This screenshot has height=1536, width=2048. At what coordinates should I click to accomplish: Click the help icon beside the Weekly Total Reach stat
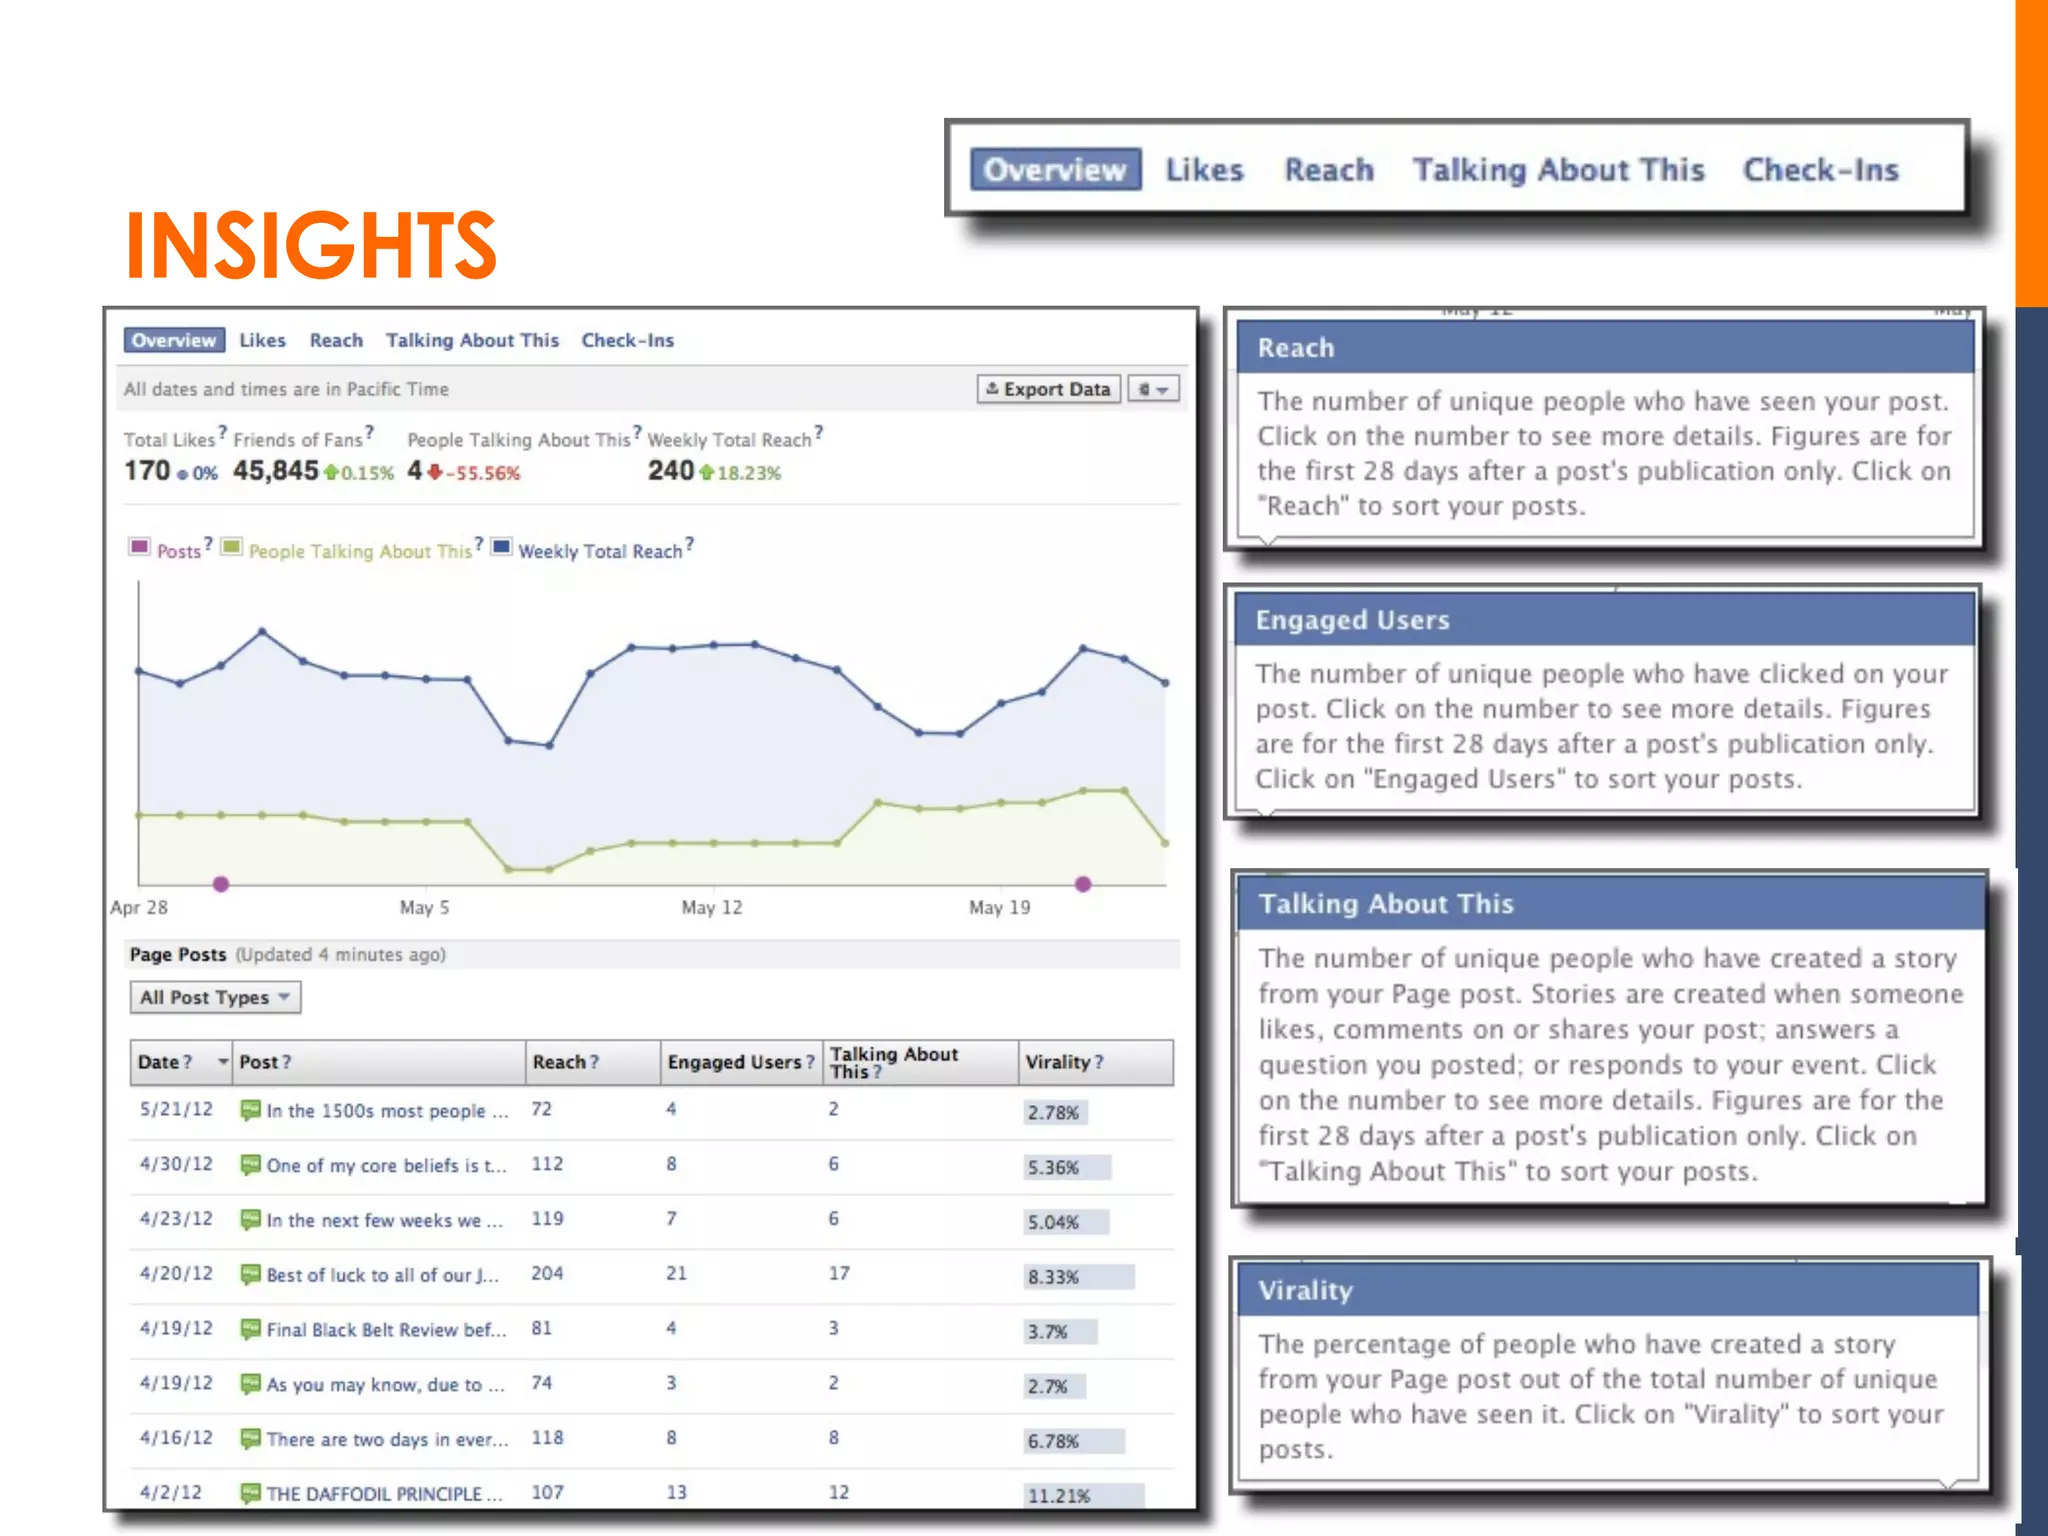click(818, 432)
